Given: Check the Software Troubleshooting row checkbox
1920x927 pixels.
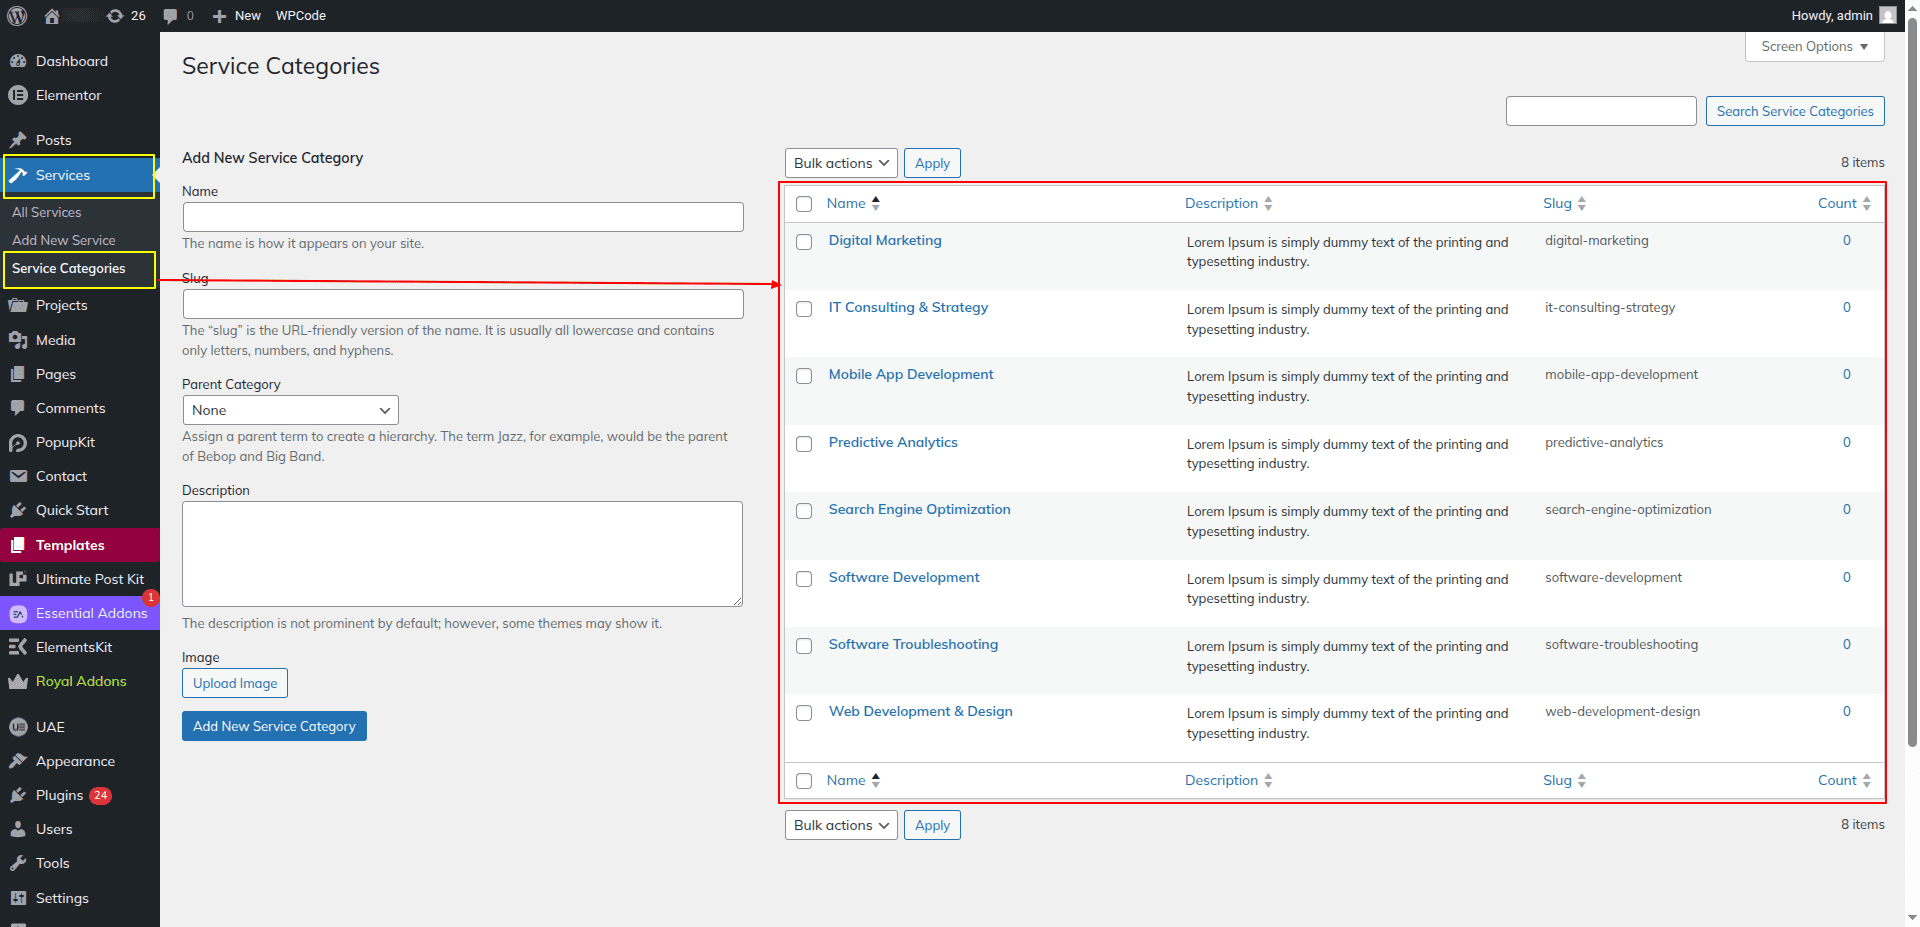Looking at the screenshot, I should 804,646.
